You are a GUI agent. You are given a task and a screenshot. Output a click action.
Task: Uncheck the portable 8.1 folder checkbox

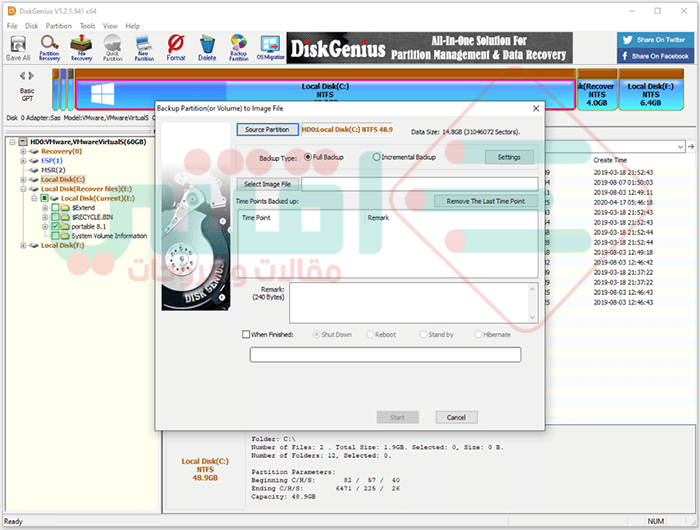55,226
